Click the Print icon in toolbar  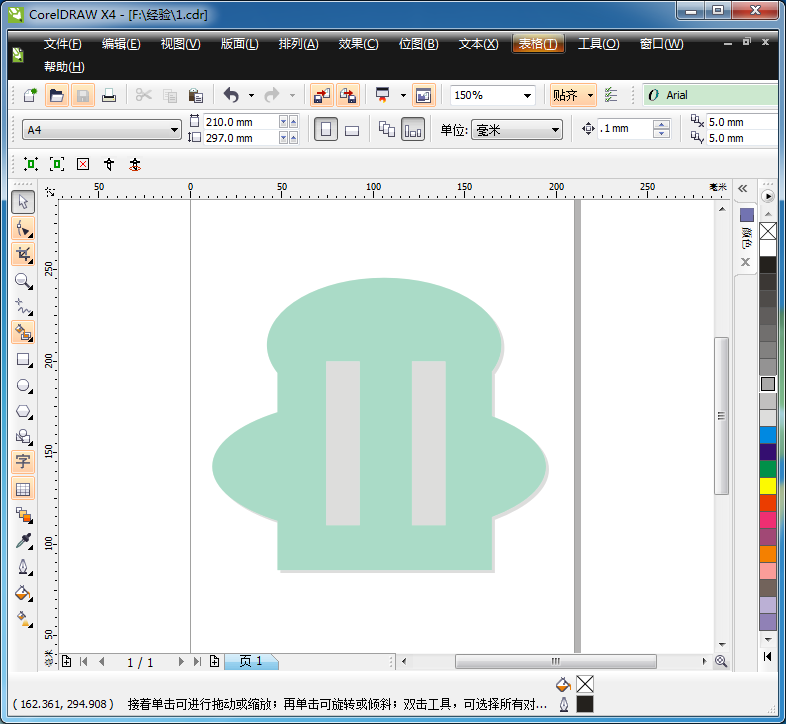click(109, 95)
